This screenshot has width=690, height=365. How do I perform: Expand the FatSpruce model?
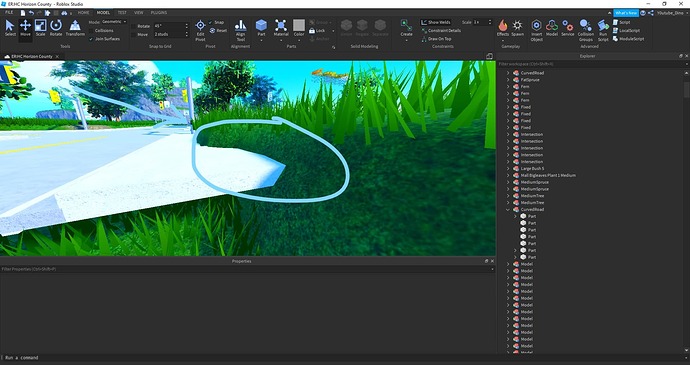[x=508, y=80]
